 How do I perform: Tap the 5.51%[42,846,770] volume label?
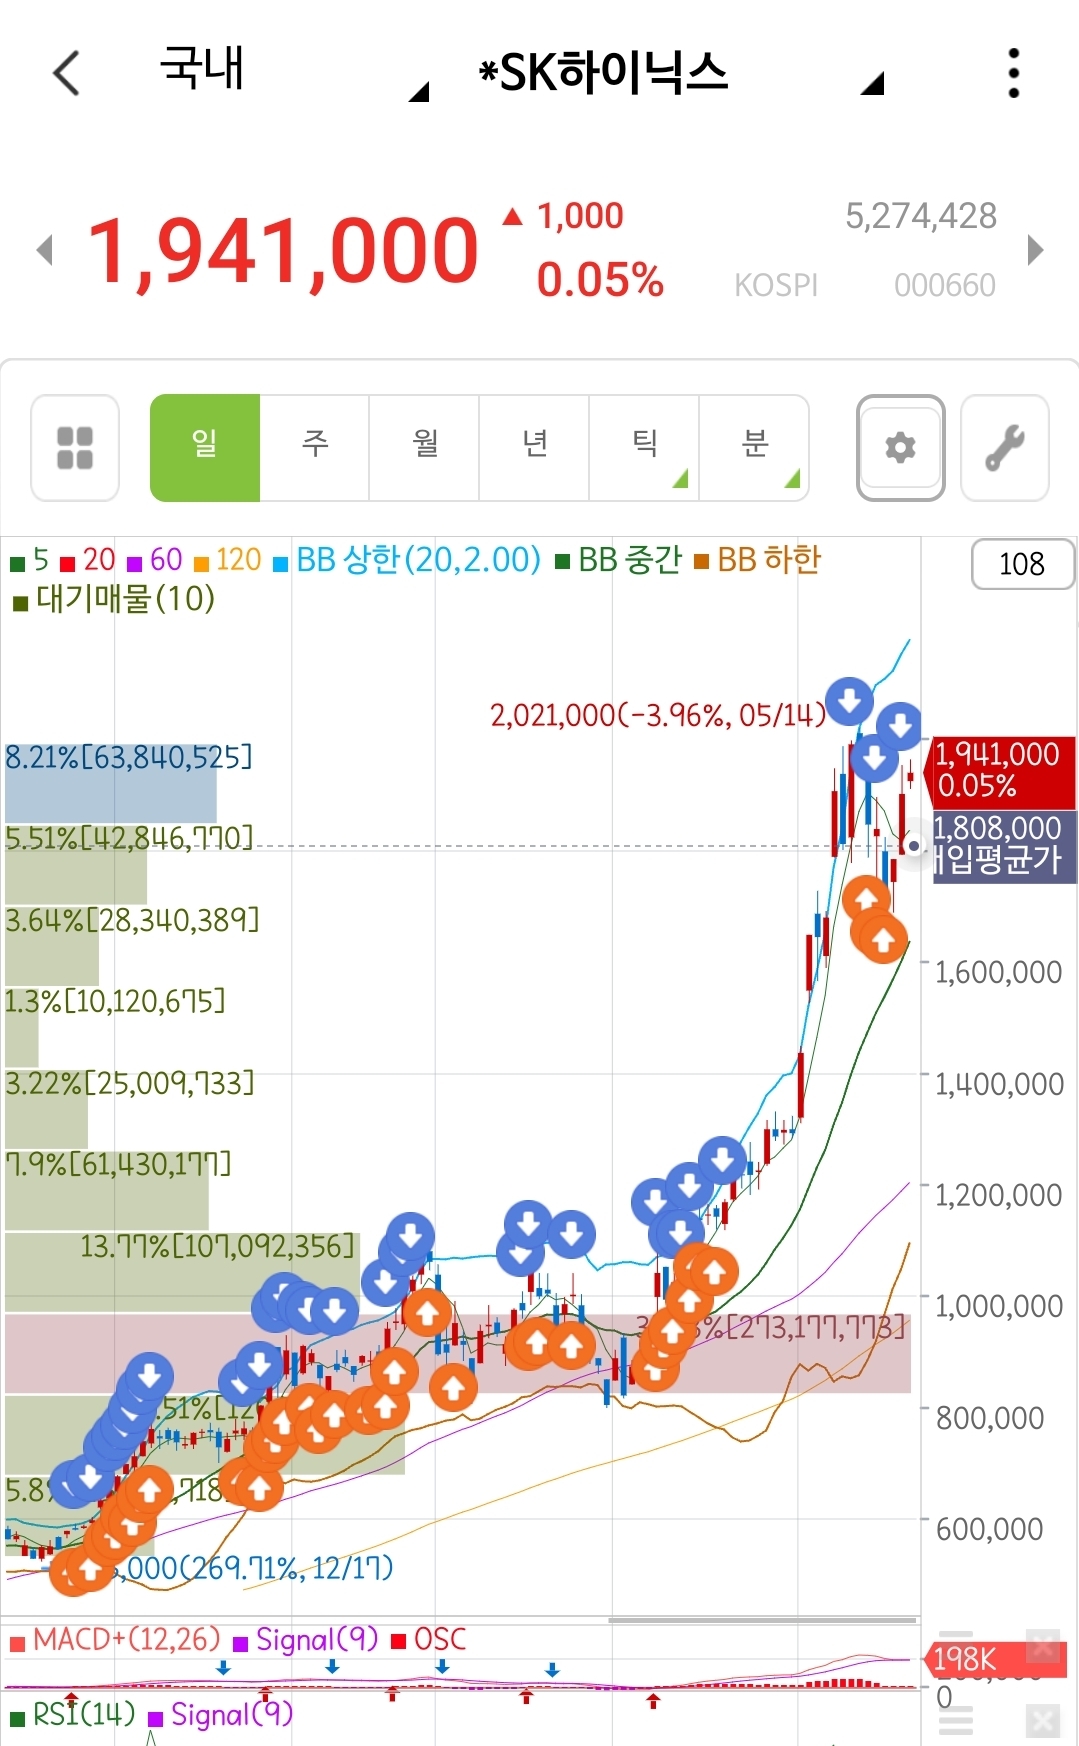129,838
